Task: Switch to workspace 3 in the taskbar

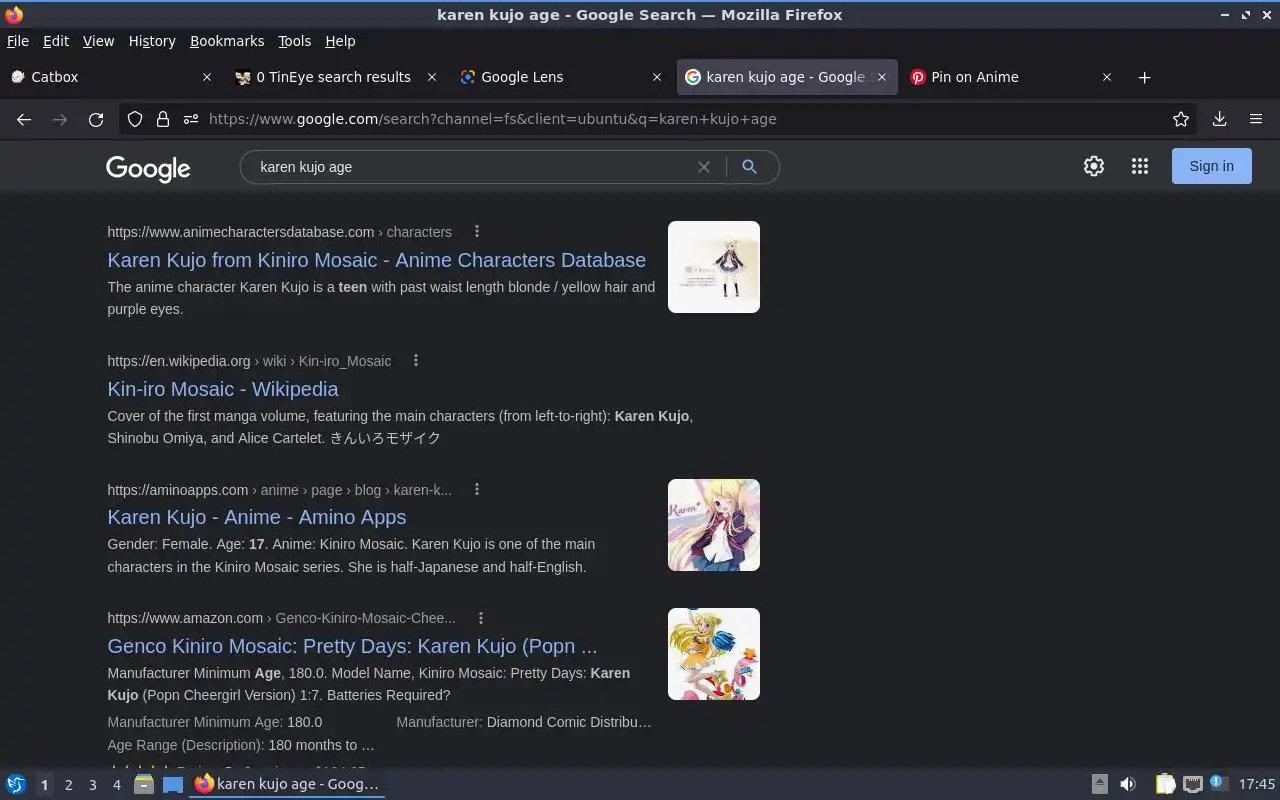Action: (x=92, y=785)
